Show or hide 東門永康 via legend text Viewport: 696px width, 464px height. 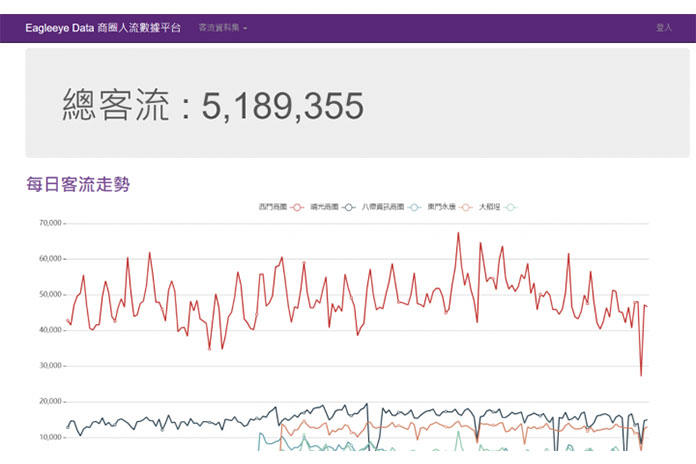pyautogui.click(x=441, y=207)
